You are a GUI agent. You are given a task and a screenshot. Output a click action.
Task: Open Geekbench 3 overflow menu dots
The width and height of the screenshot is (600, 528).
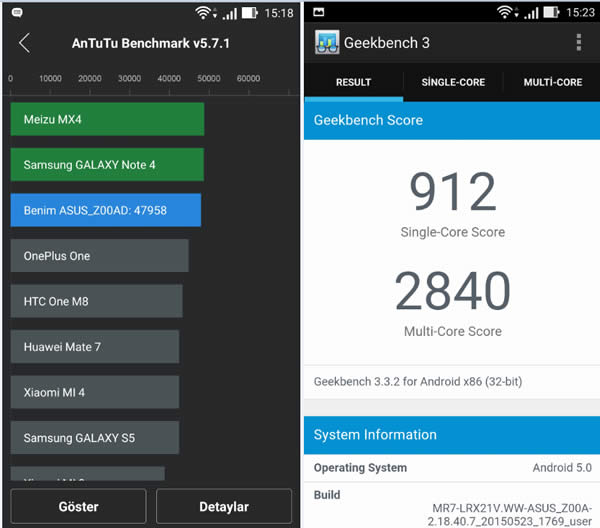(x=579, y=42)
